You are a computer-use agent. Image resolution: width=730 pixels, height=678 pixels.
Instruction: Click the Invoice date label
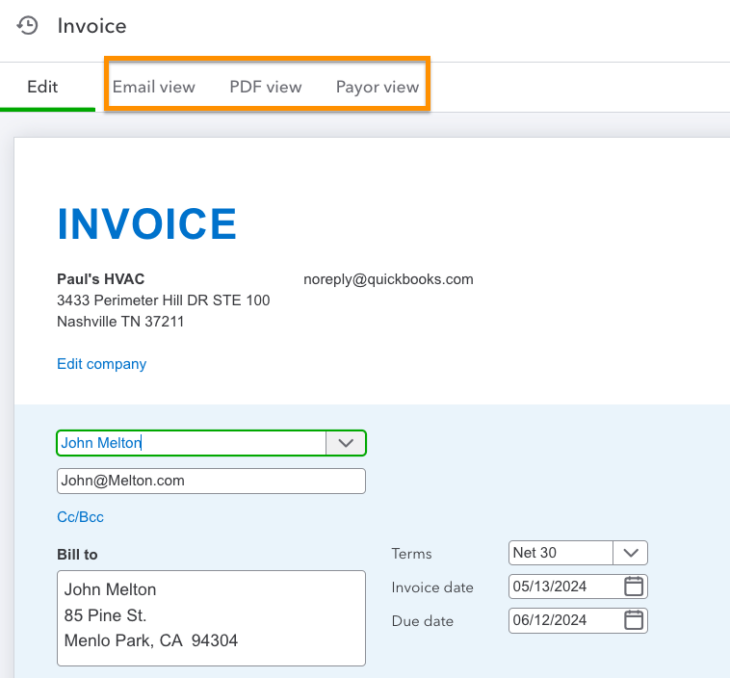click(x=433, y=587)
